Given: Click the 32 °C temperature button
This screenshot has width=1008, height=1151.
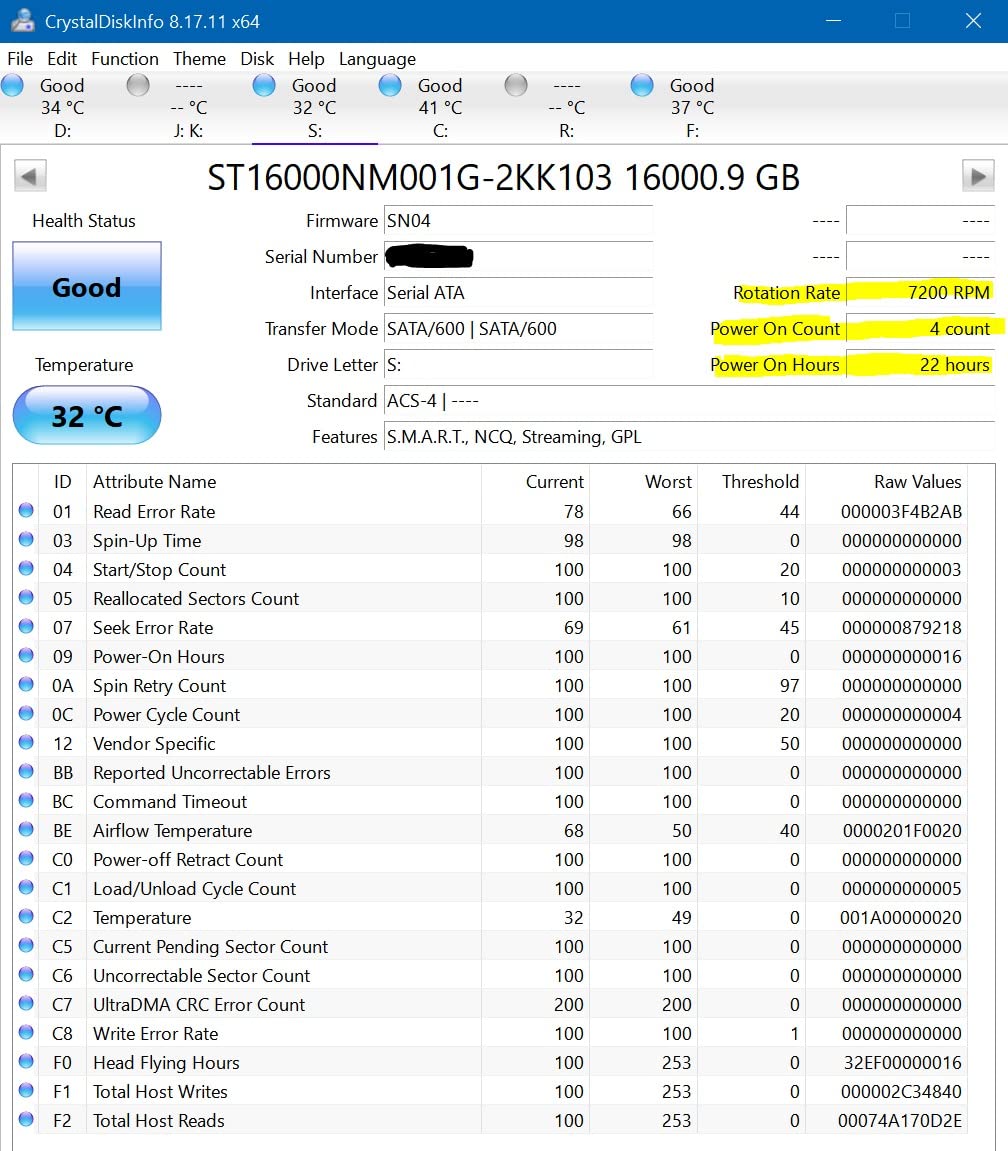Looking at the screenshot, I should pos(87,415).
